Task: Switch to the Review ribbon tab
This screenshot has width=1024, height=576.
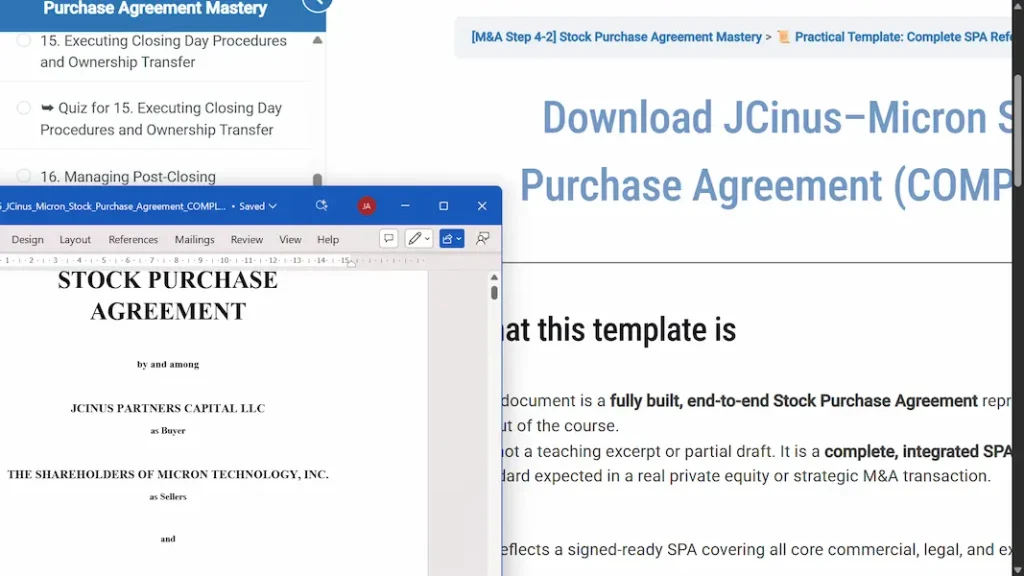Action: 245,239
